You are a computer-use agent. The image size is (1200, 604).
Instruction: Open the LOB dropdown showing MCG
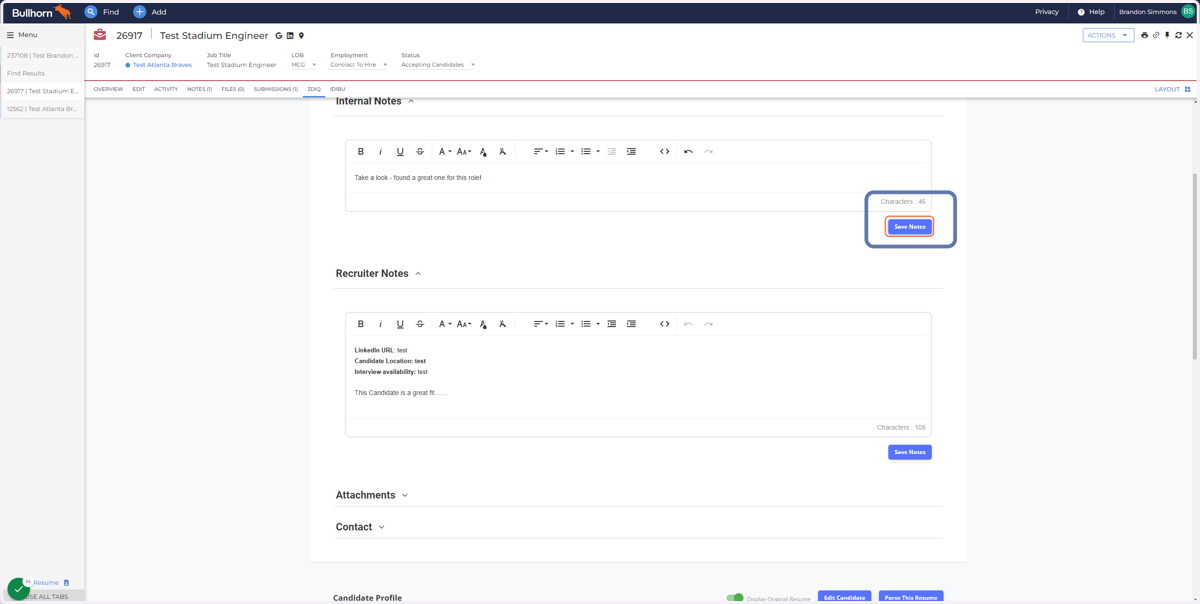tap(304, 65)
